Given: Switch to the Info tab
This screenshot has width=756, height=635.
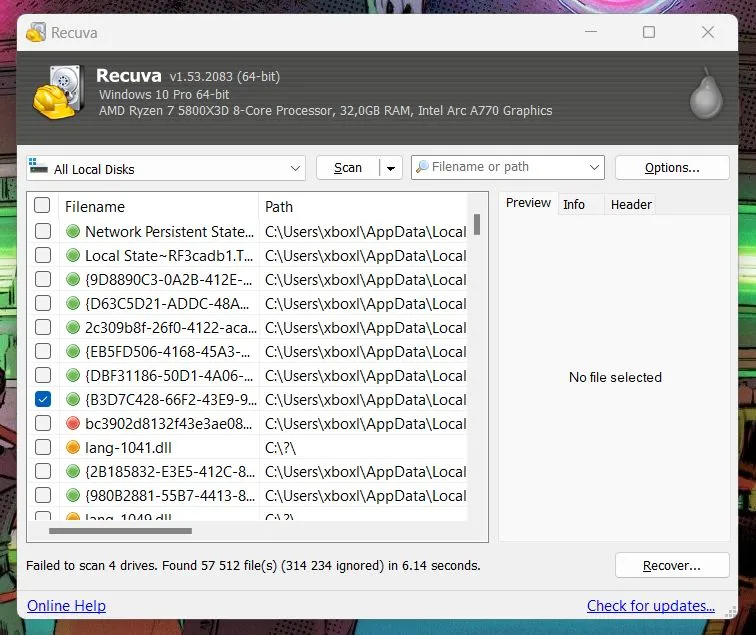Looking at the screenshot, I should click(x=574, y=205).
